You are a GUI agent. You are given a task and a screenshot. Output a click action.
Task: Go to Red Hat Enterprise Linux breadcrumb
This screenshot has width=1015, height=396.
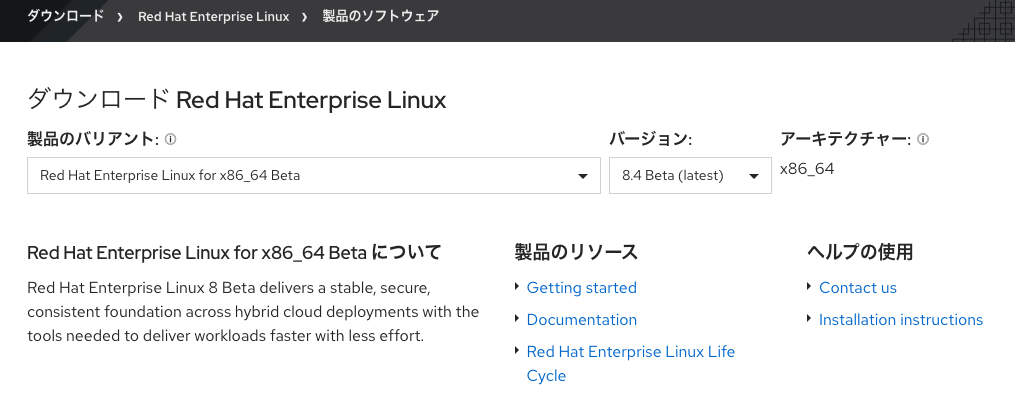tap(214, 17)
